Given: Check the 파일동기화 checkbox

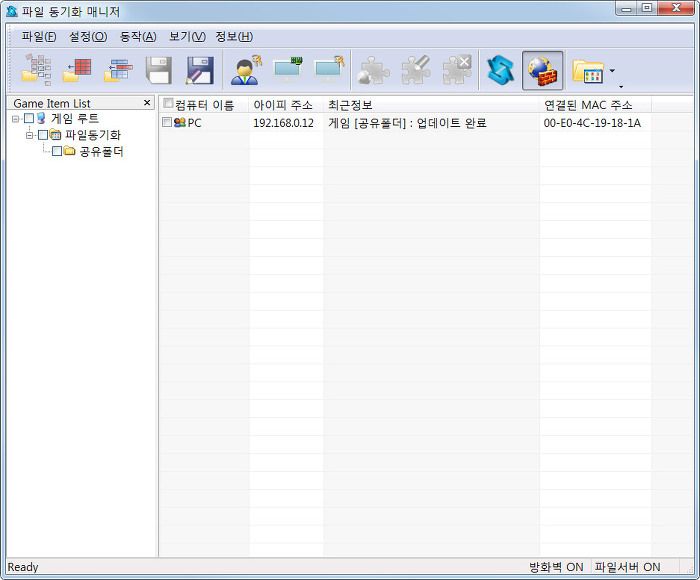Looking at the screenshot, I should 43,135.
